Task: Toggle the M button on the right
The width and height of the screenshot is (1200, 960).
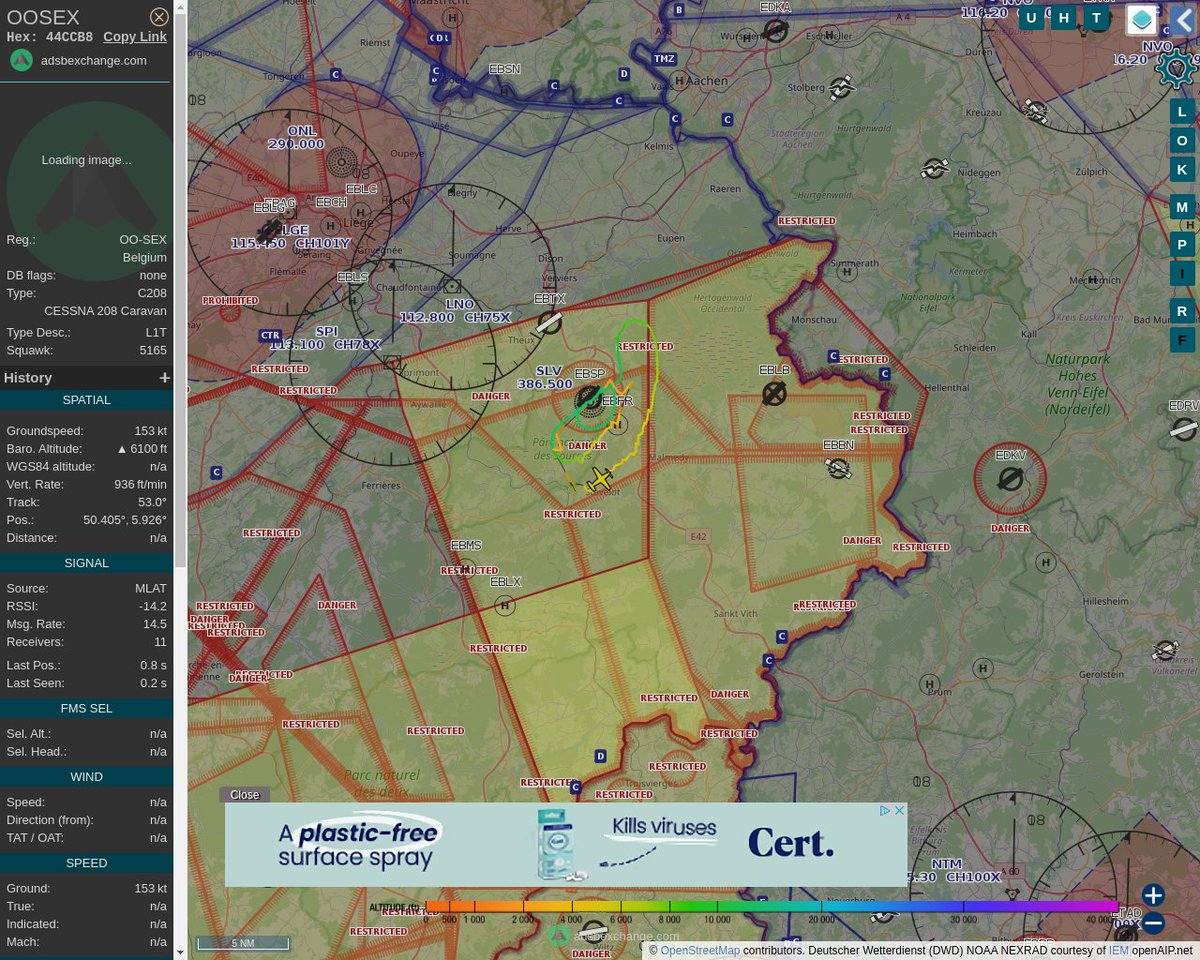Action: click(x=1182, y=207)
